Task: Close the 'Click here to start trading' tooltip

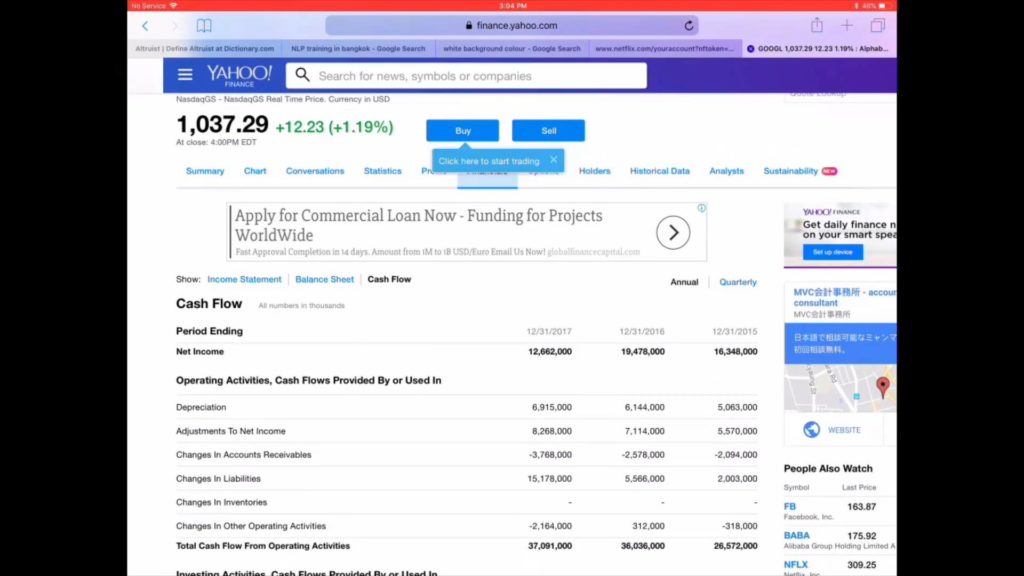Action: 554,159
